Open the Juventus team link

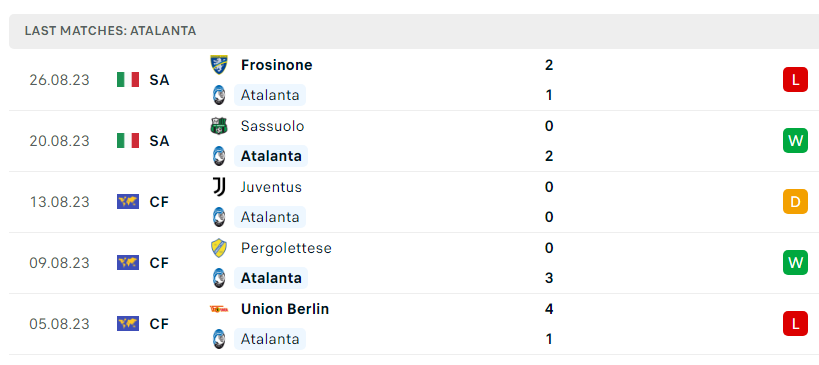tap(271, 187)
